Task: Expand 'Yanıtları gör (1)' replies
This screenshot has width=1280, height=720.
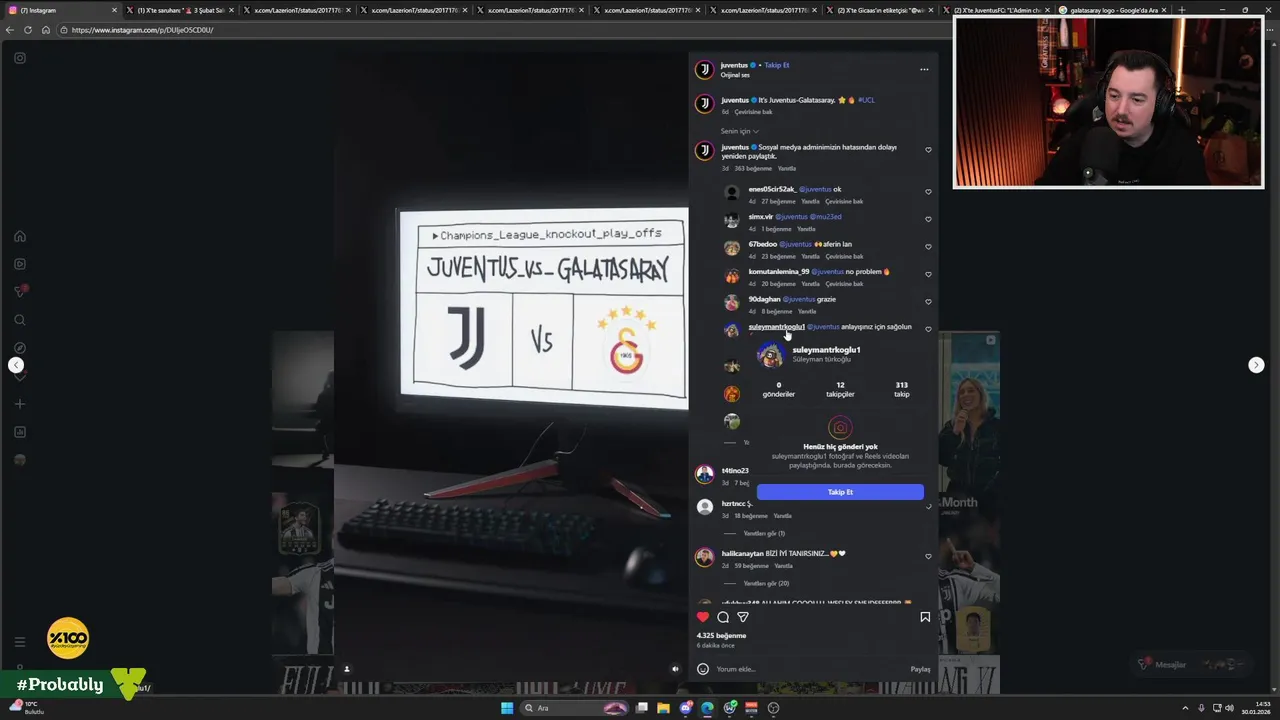Action: 764,533
